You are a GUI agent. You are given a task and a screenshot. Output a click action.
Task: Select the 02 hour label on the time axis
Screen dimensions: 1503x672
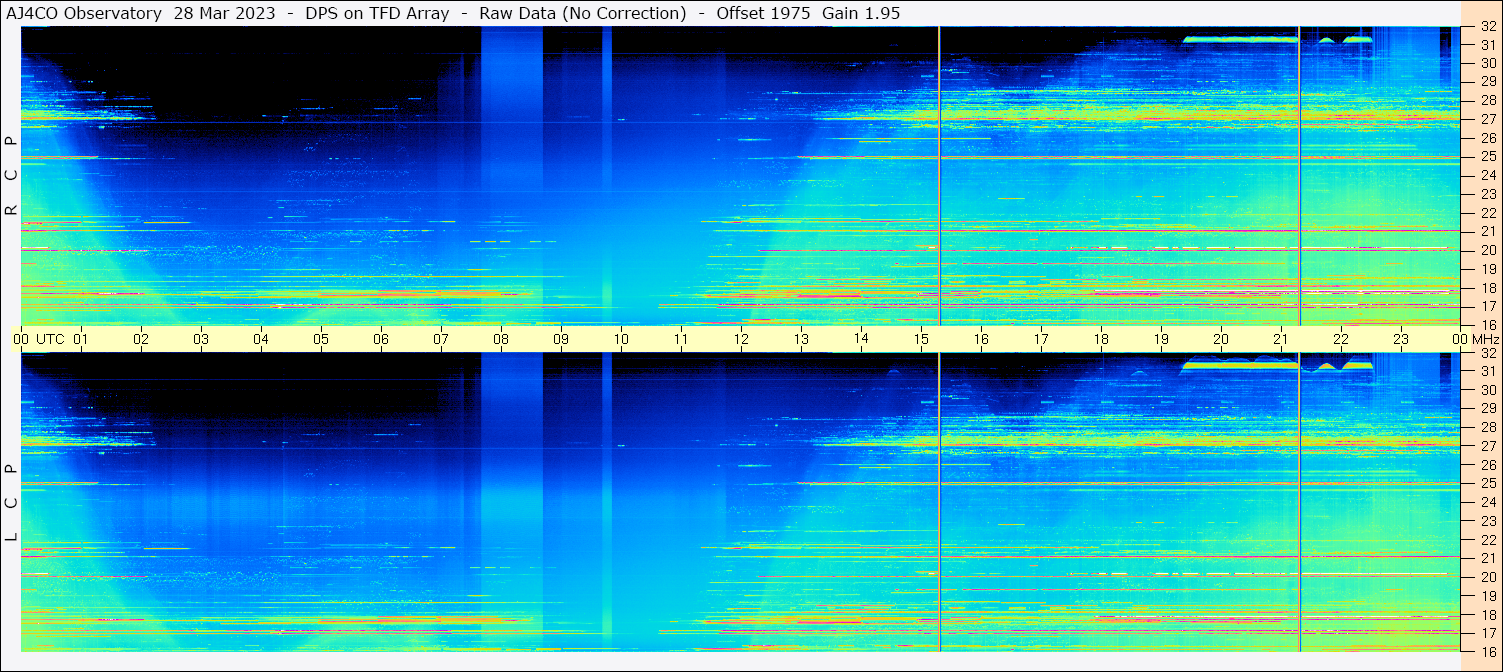(x=141, y=339)
